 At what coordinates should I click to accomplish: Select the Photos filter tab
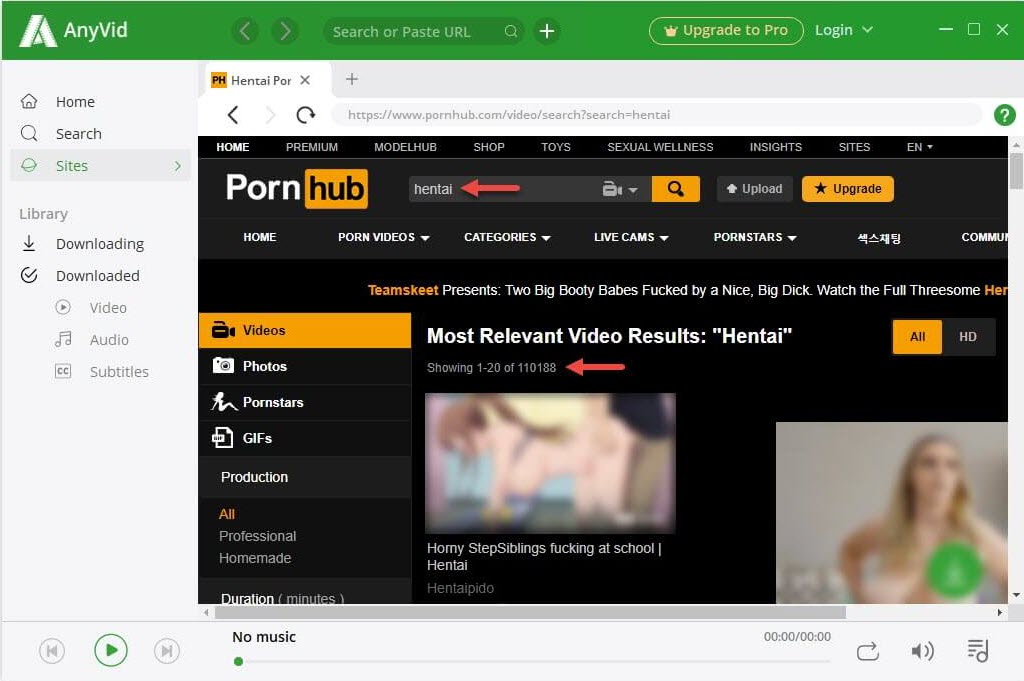tap(305, 366)
